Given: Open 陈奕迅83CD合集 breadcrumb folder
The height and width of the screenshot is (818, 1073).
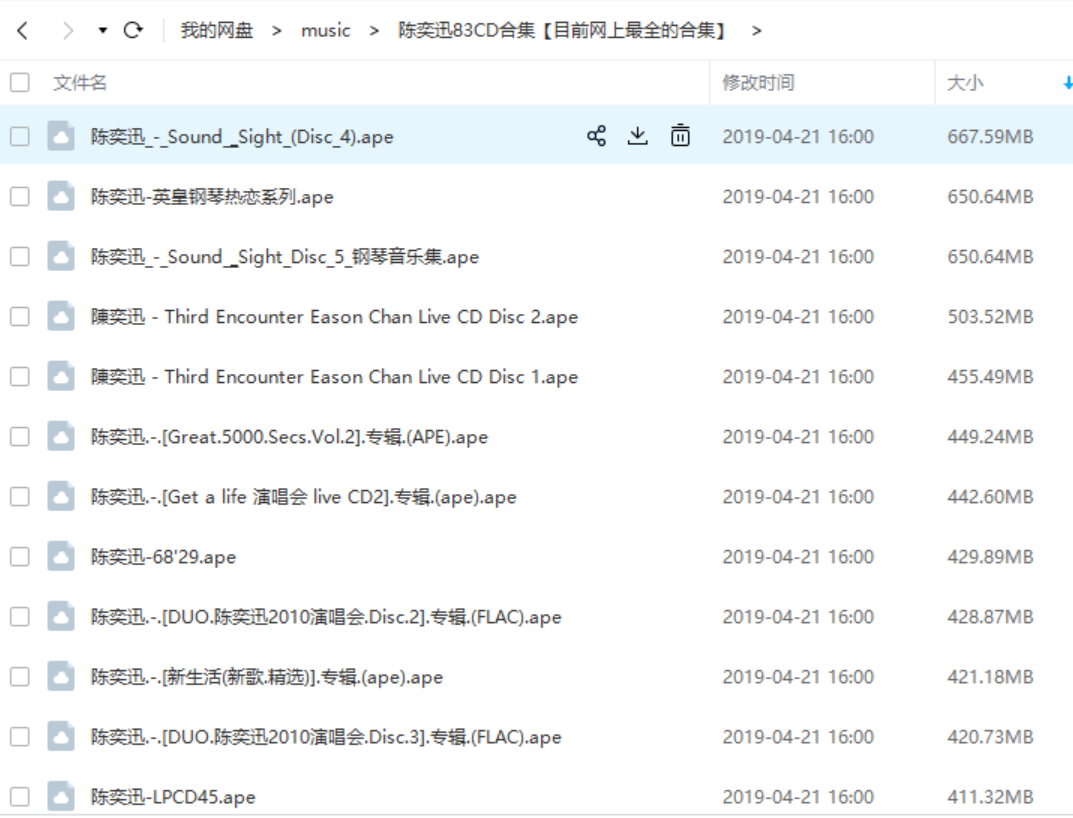Looking at the screenshot, I should tap(562, 30).
